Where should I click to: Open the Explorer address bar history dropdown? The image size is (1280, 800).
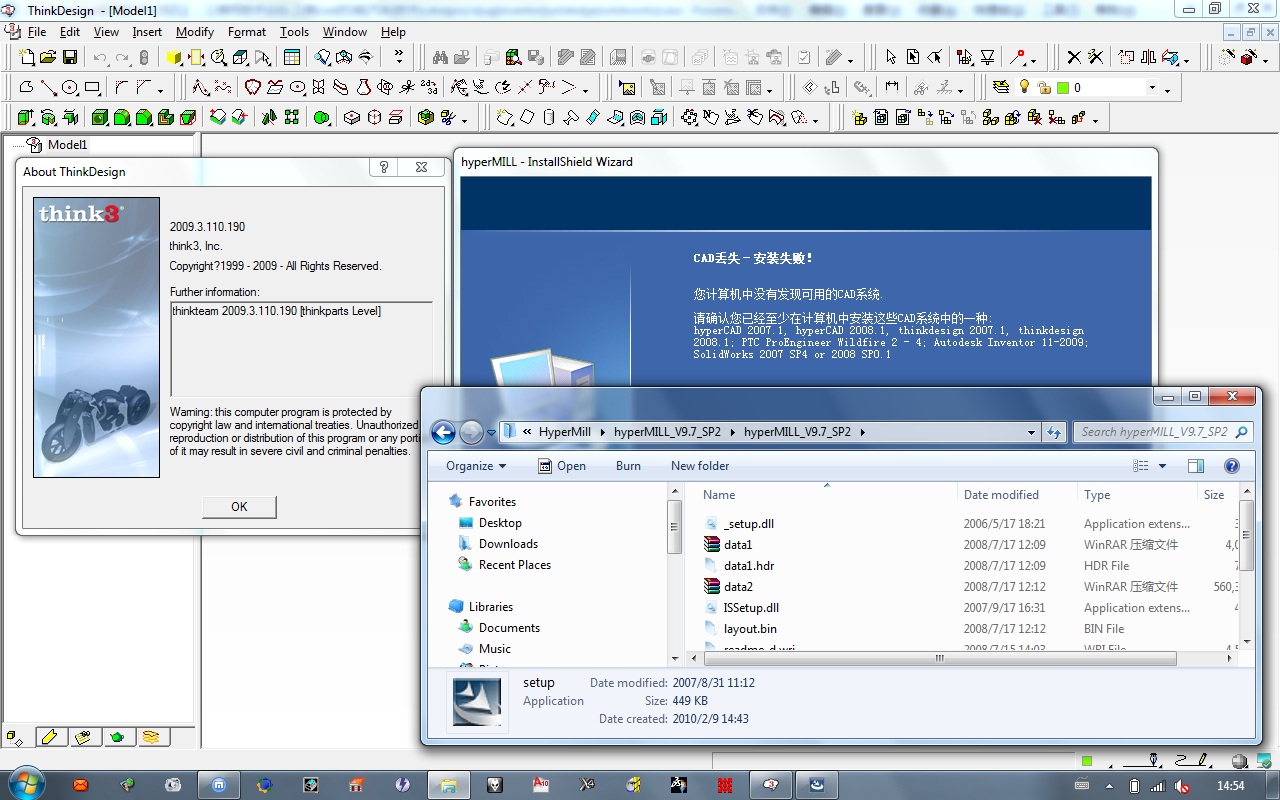pos(1031,432)
